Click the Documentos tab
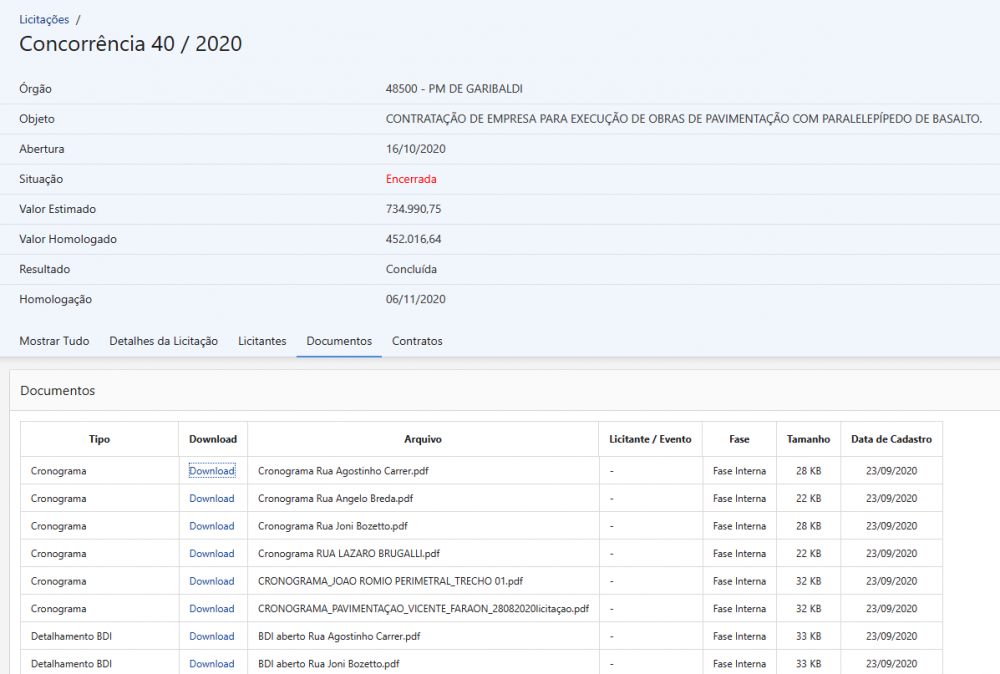Screen dimensions: 1000x674 coord(339,341)
